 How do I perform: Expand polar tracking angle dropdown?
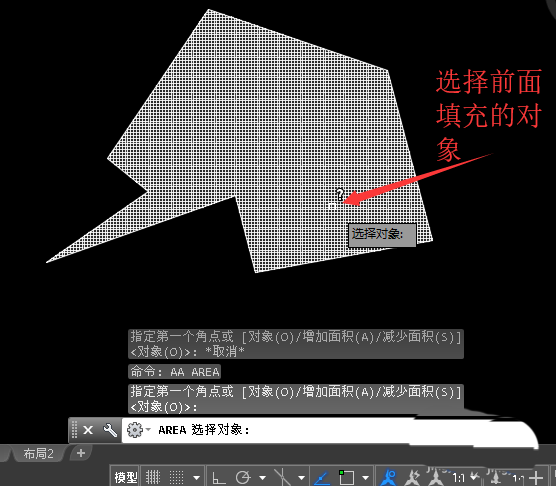[262, 478]
